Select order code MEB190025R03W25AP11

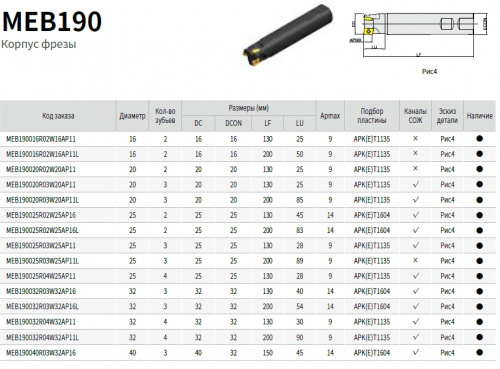[41, 246]
